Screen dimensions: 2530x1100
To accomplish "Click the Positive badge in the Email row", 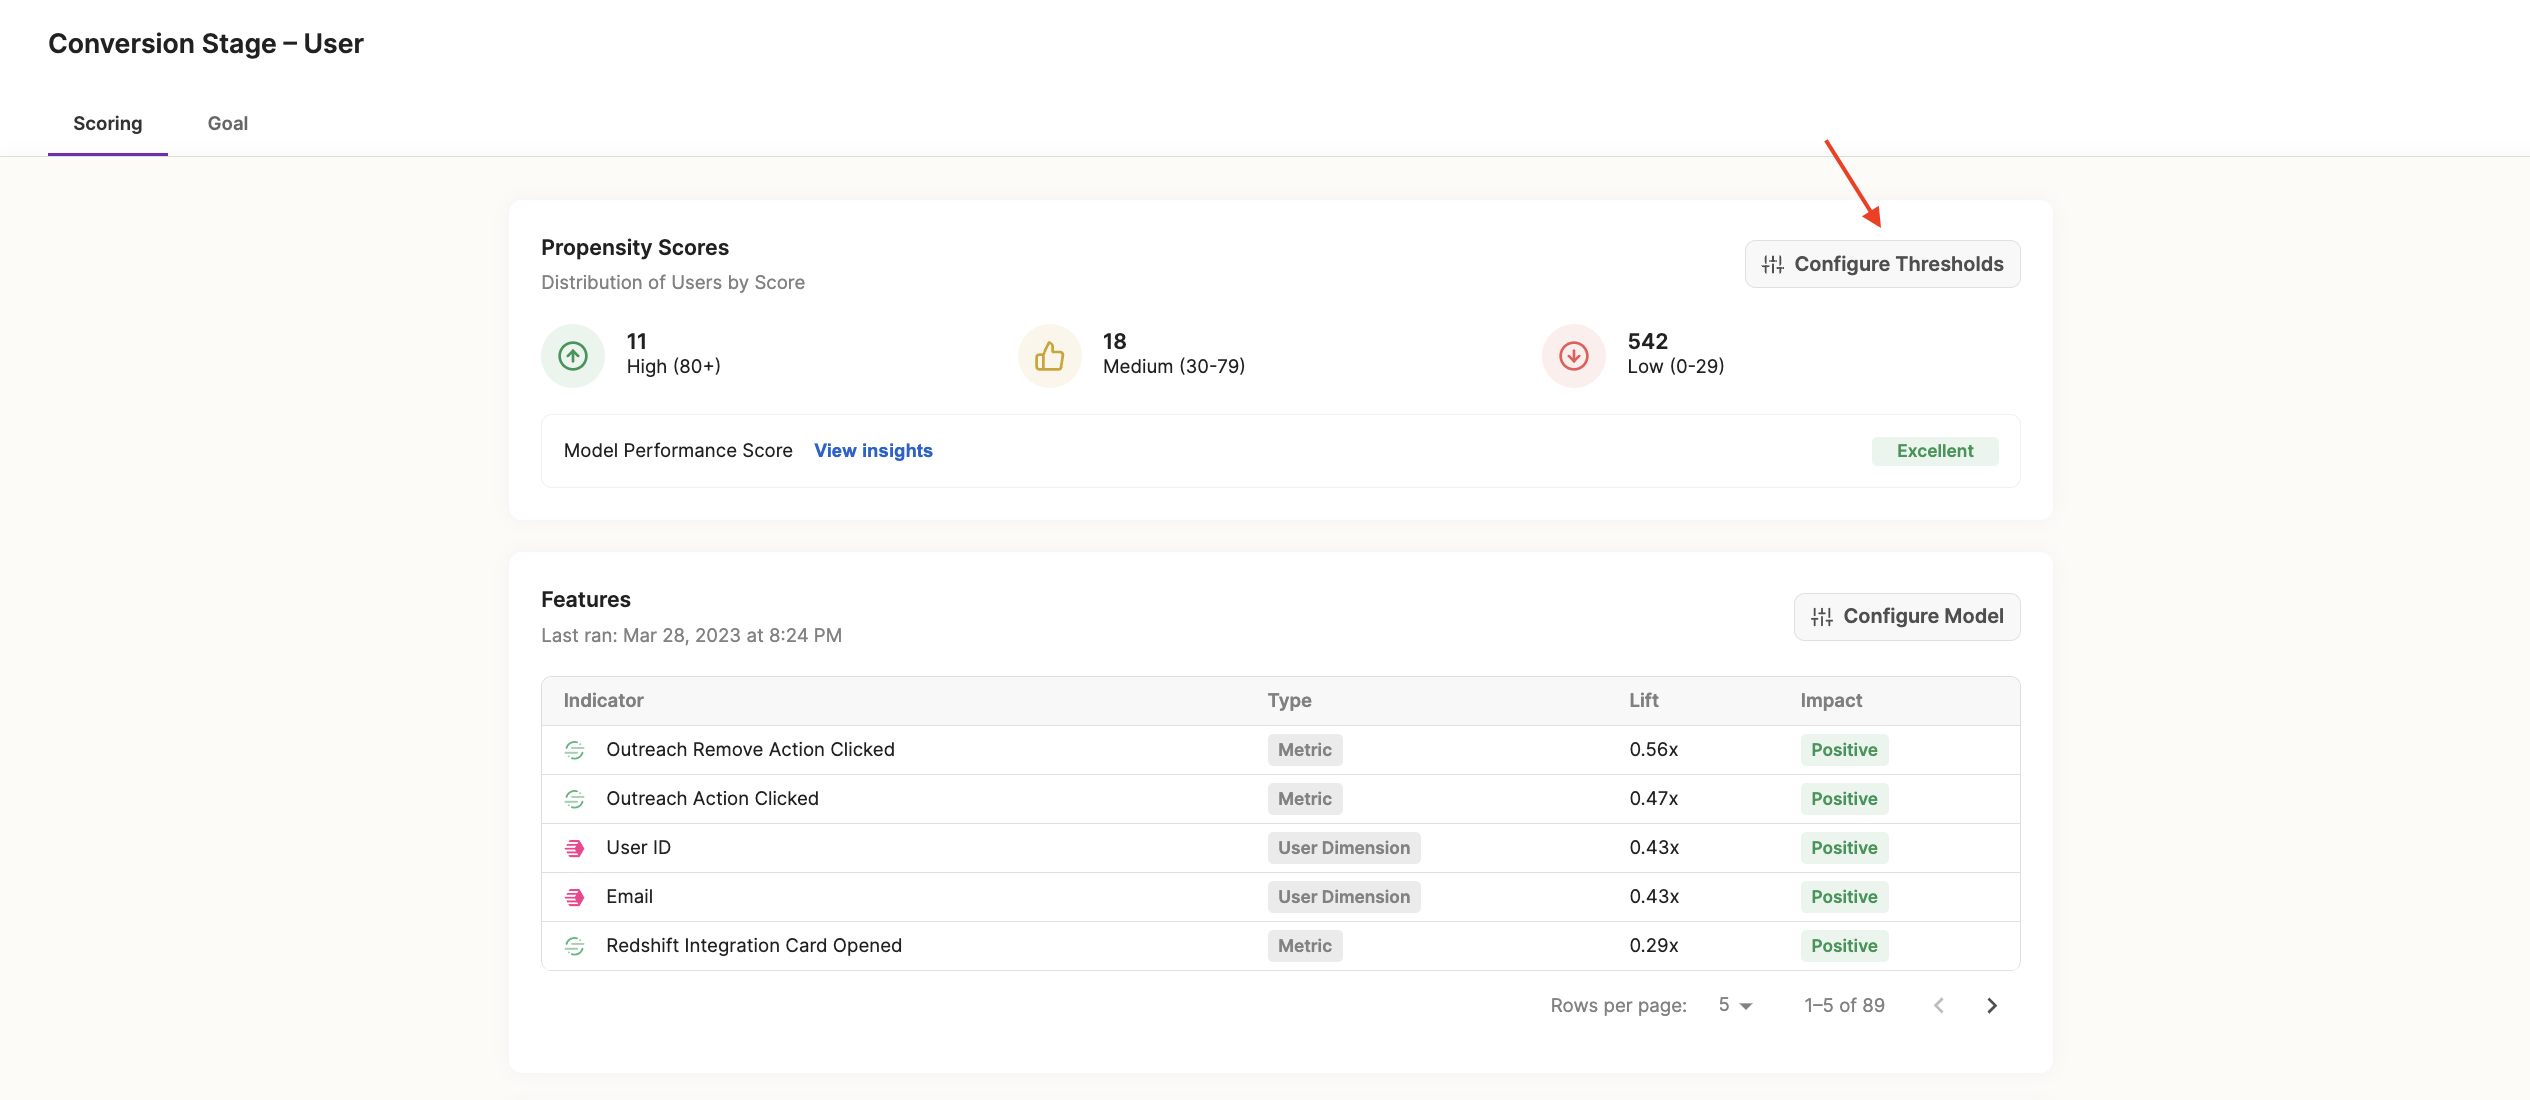I will coord(1843,897).
